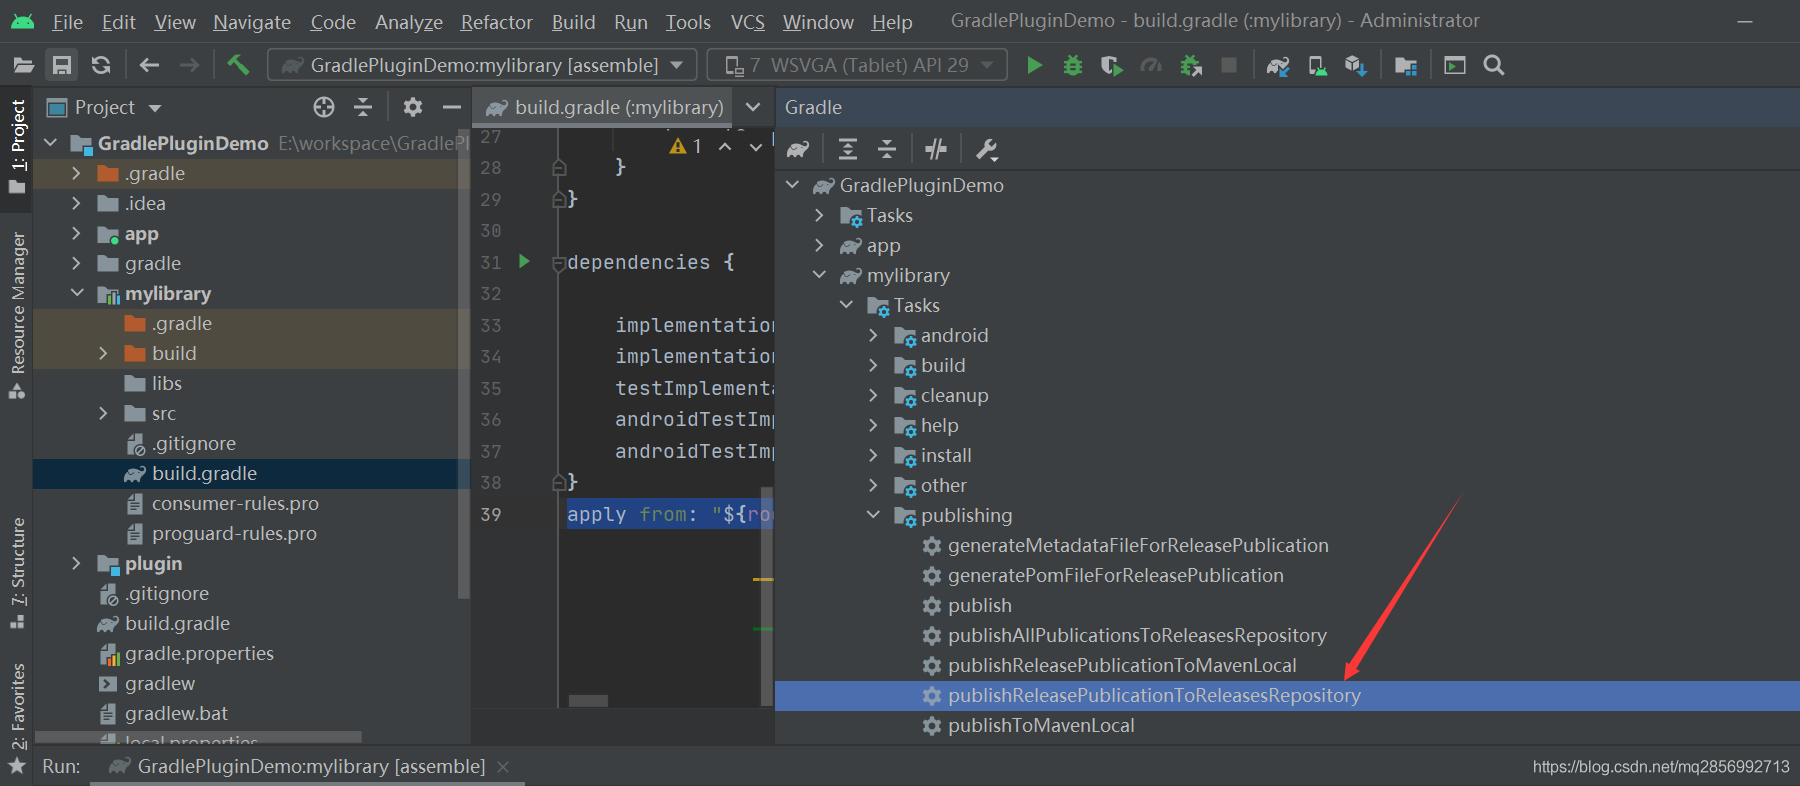Open the Build menu

click(x=573, y=22)
